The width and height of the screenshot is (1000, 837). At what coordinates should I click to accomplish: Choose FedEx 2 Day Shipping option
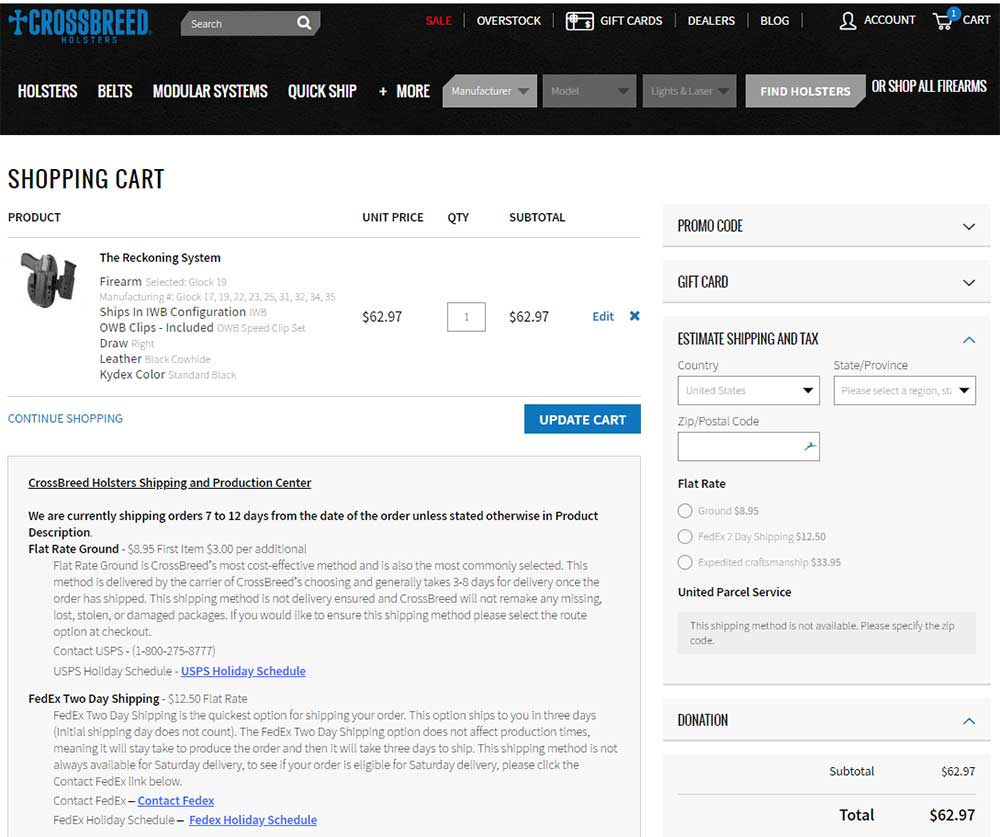[685, 537]
